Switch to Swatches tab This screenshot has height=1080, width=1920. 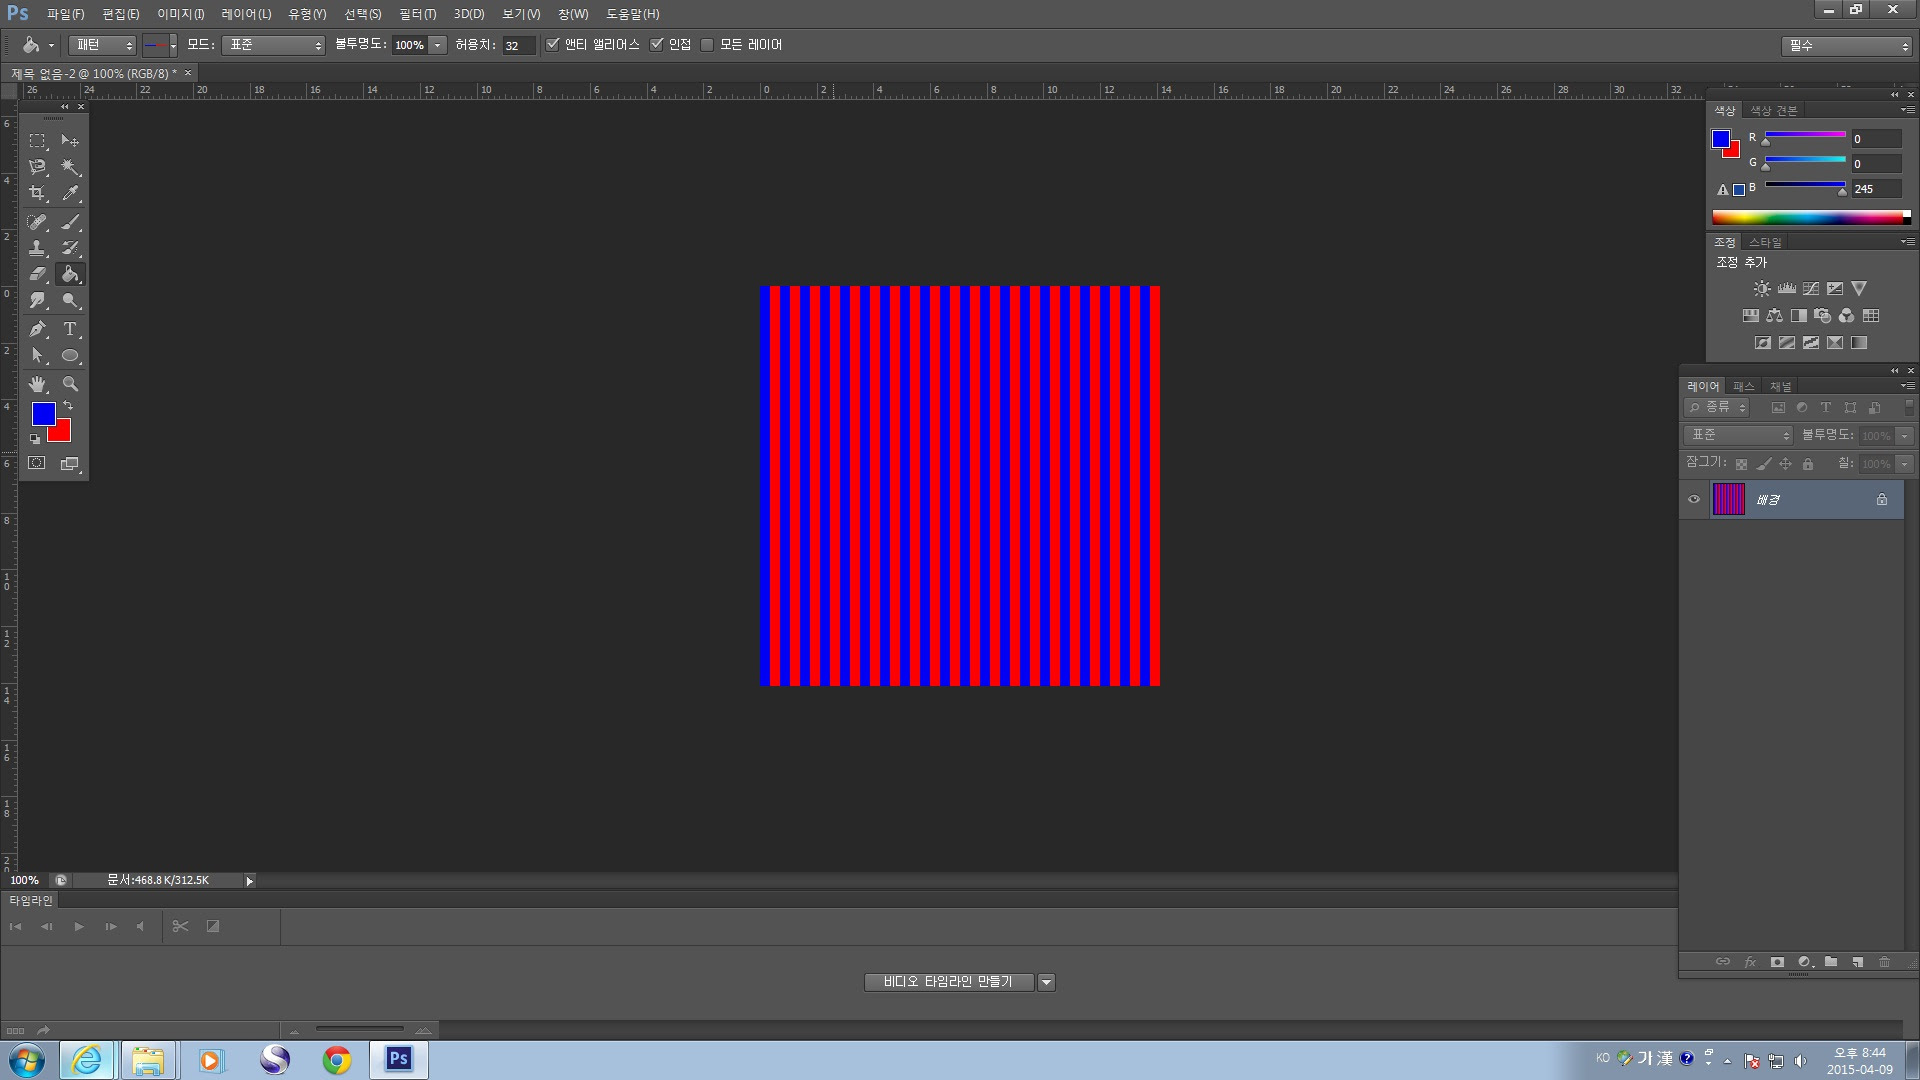[1774, 110]
